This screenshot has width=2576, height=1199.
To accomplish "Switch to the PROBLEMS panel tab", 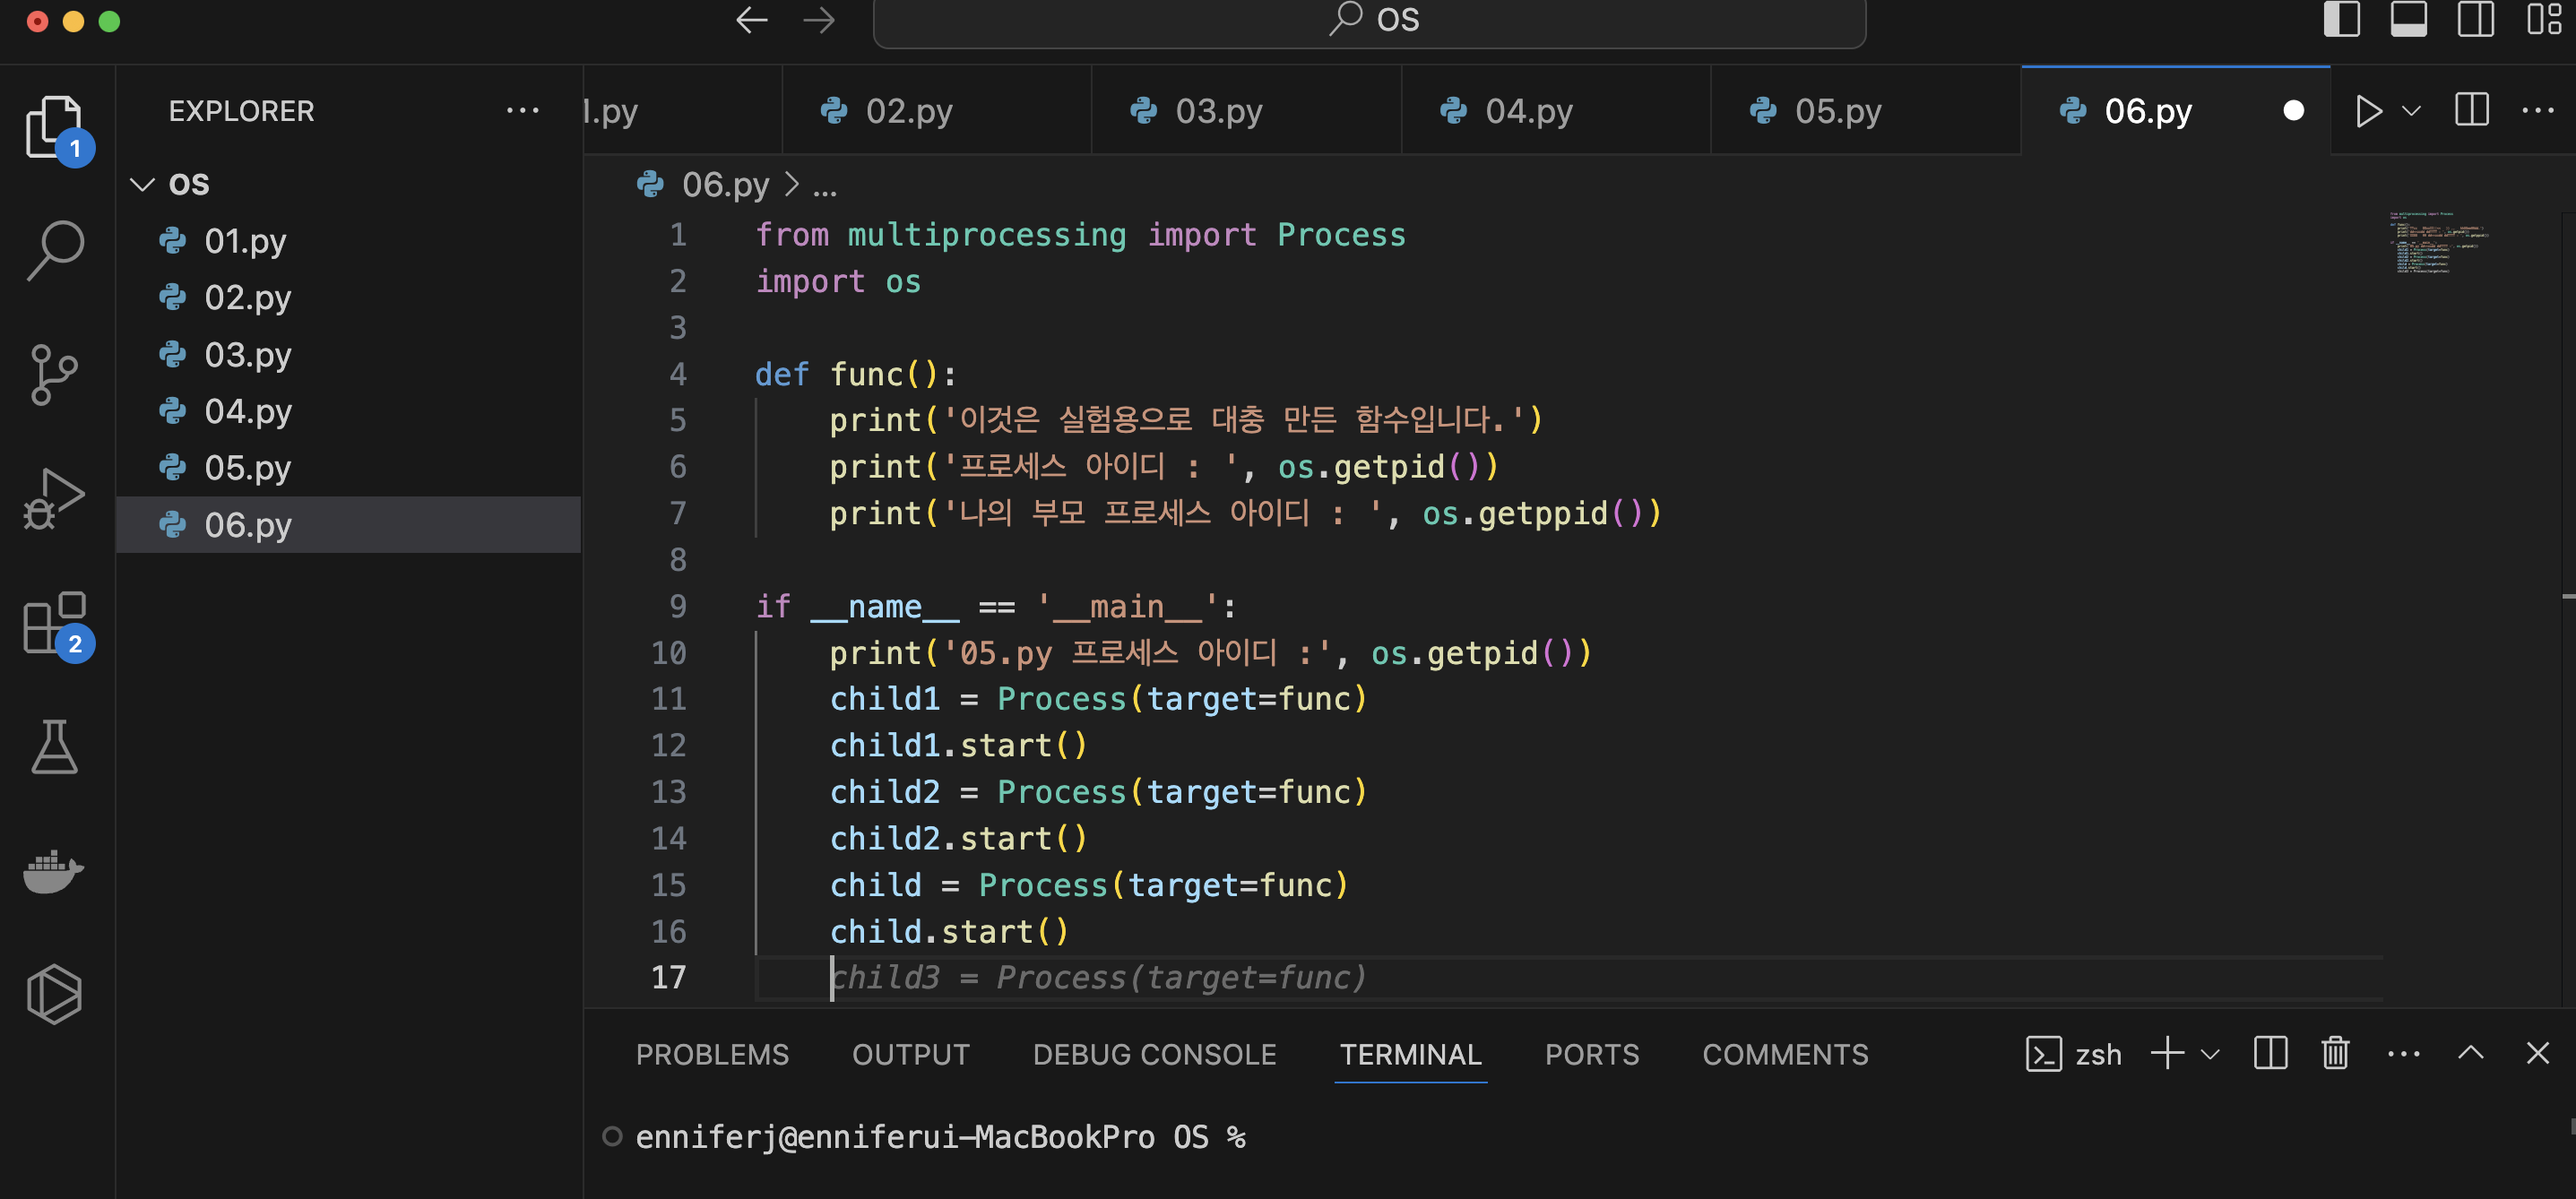I will 712,1054.
